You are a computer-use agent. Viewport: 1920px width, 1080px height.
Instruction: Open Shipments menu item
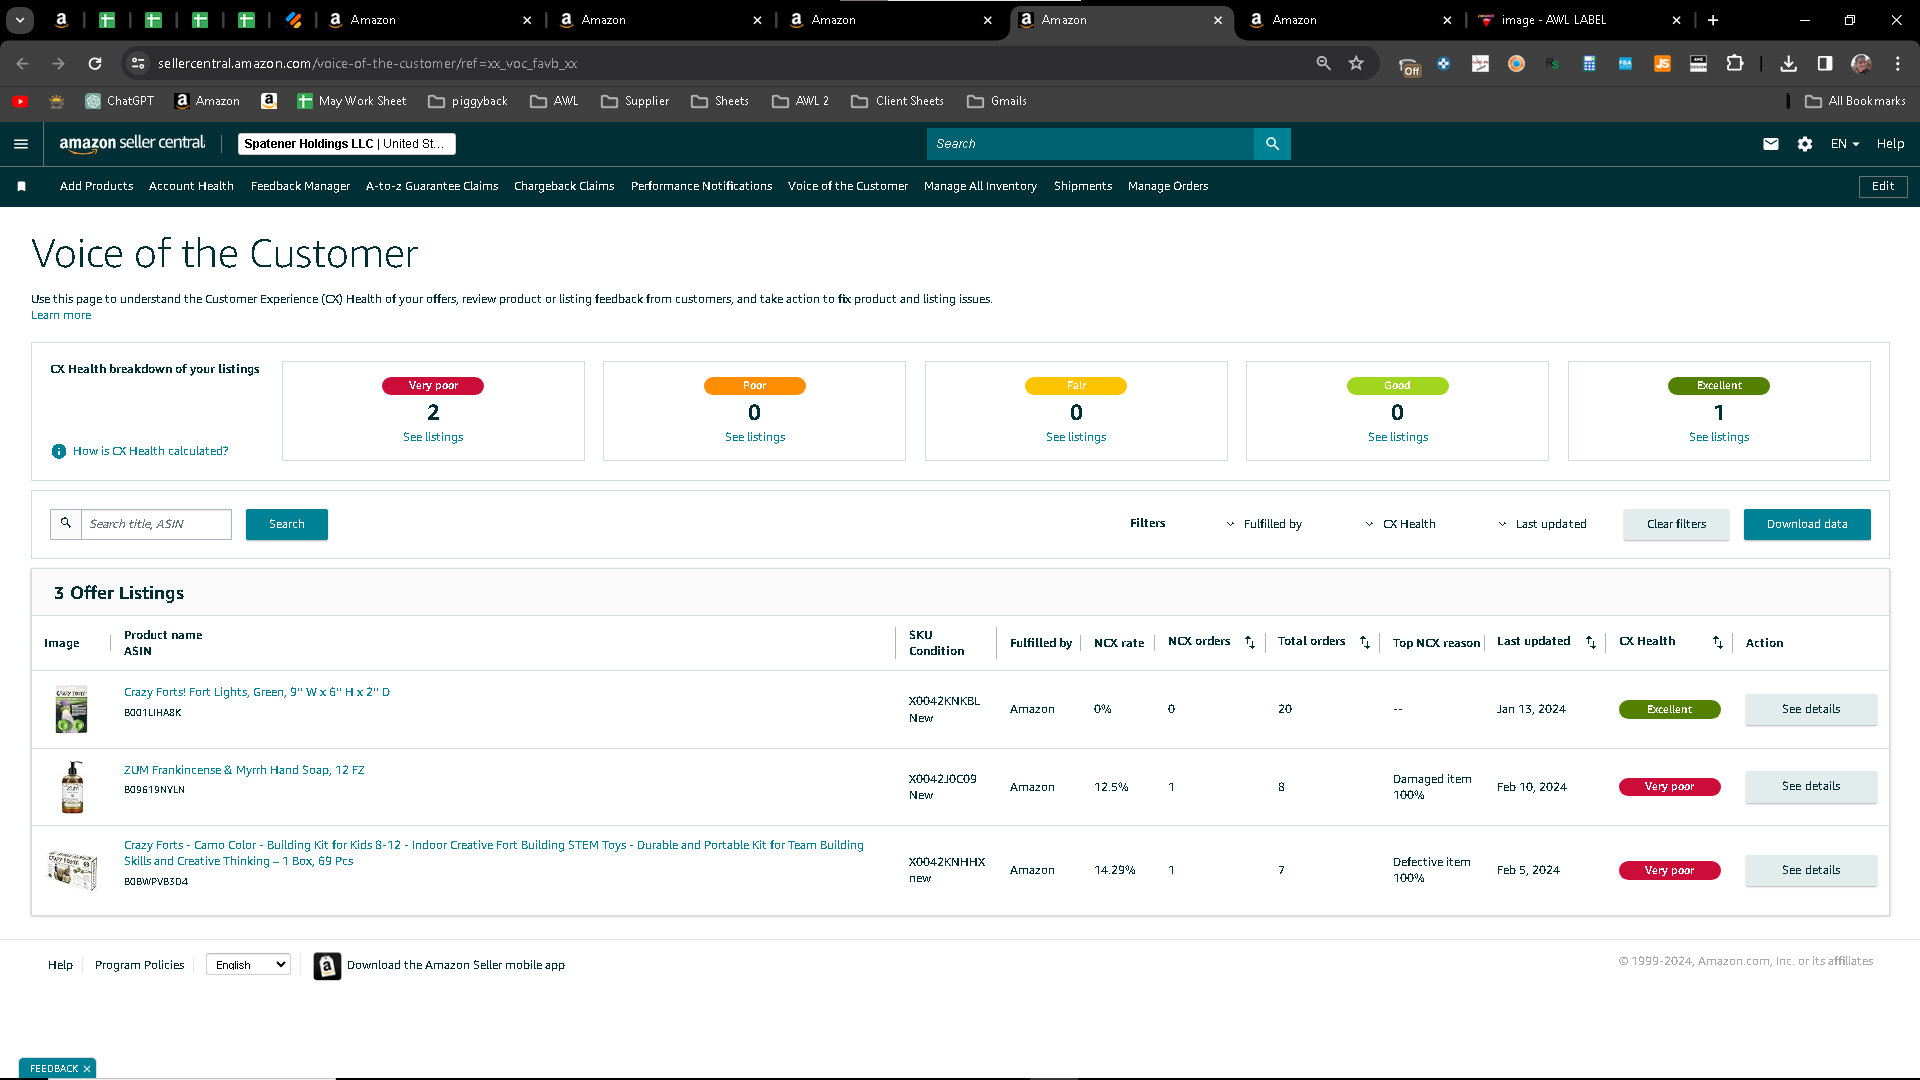point(1083,186)
